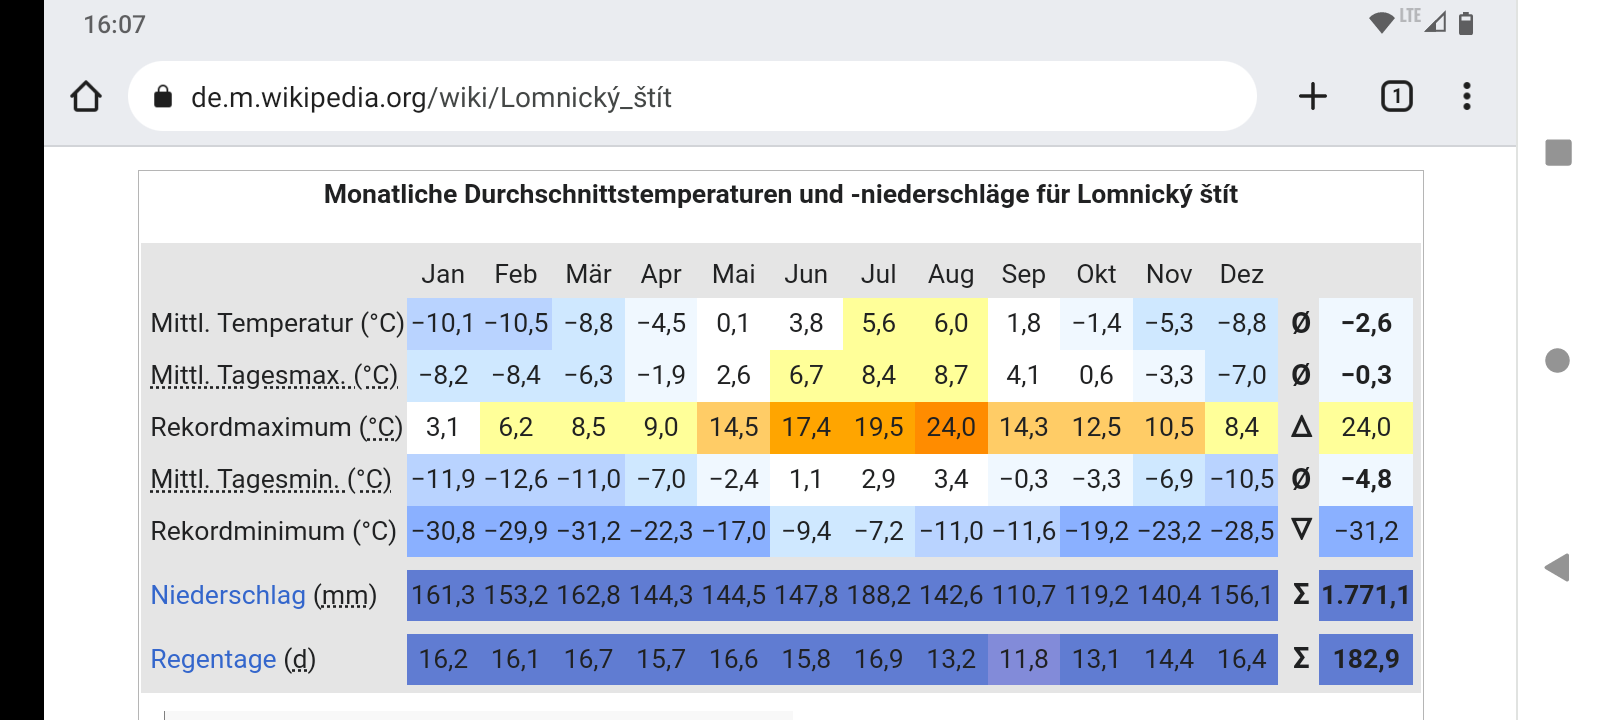The image size is (1600, 720).
Task: Tap the status bar clock 16:07
Action: [x=114, y=24]
